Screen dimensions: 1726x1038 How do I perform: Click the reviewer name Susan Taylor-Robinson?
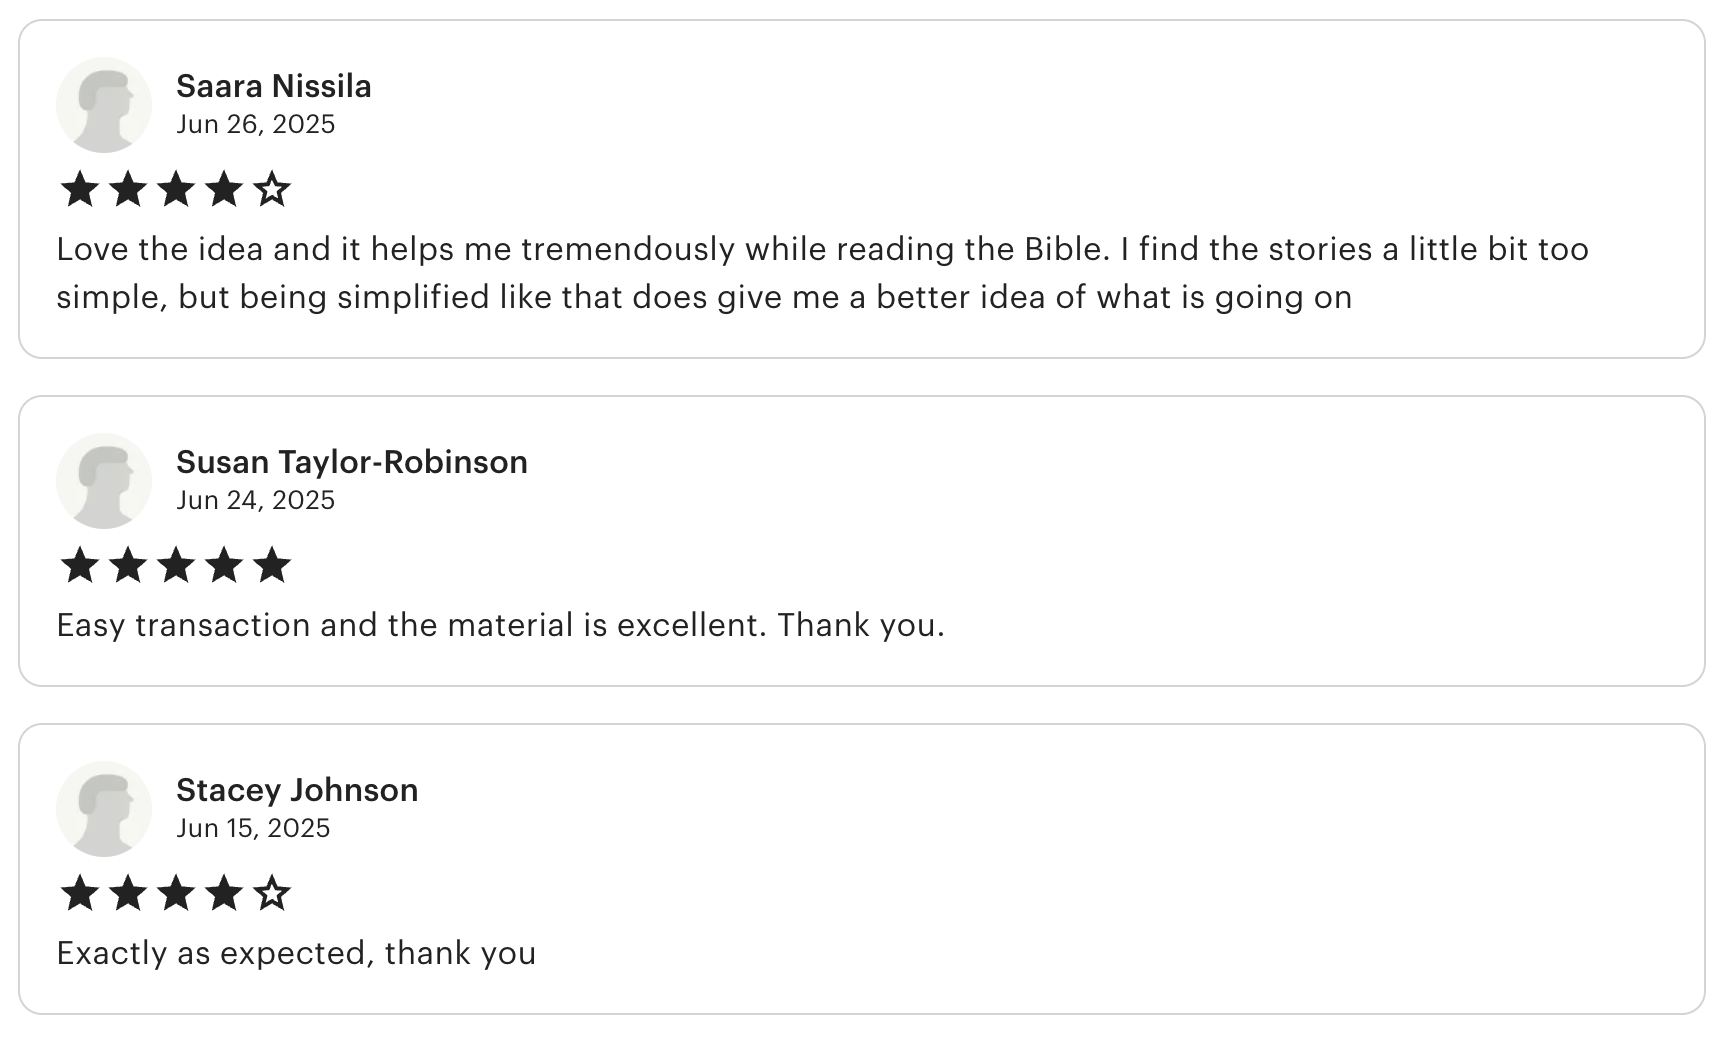tap(352, 462)
